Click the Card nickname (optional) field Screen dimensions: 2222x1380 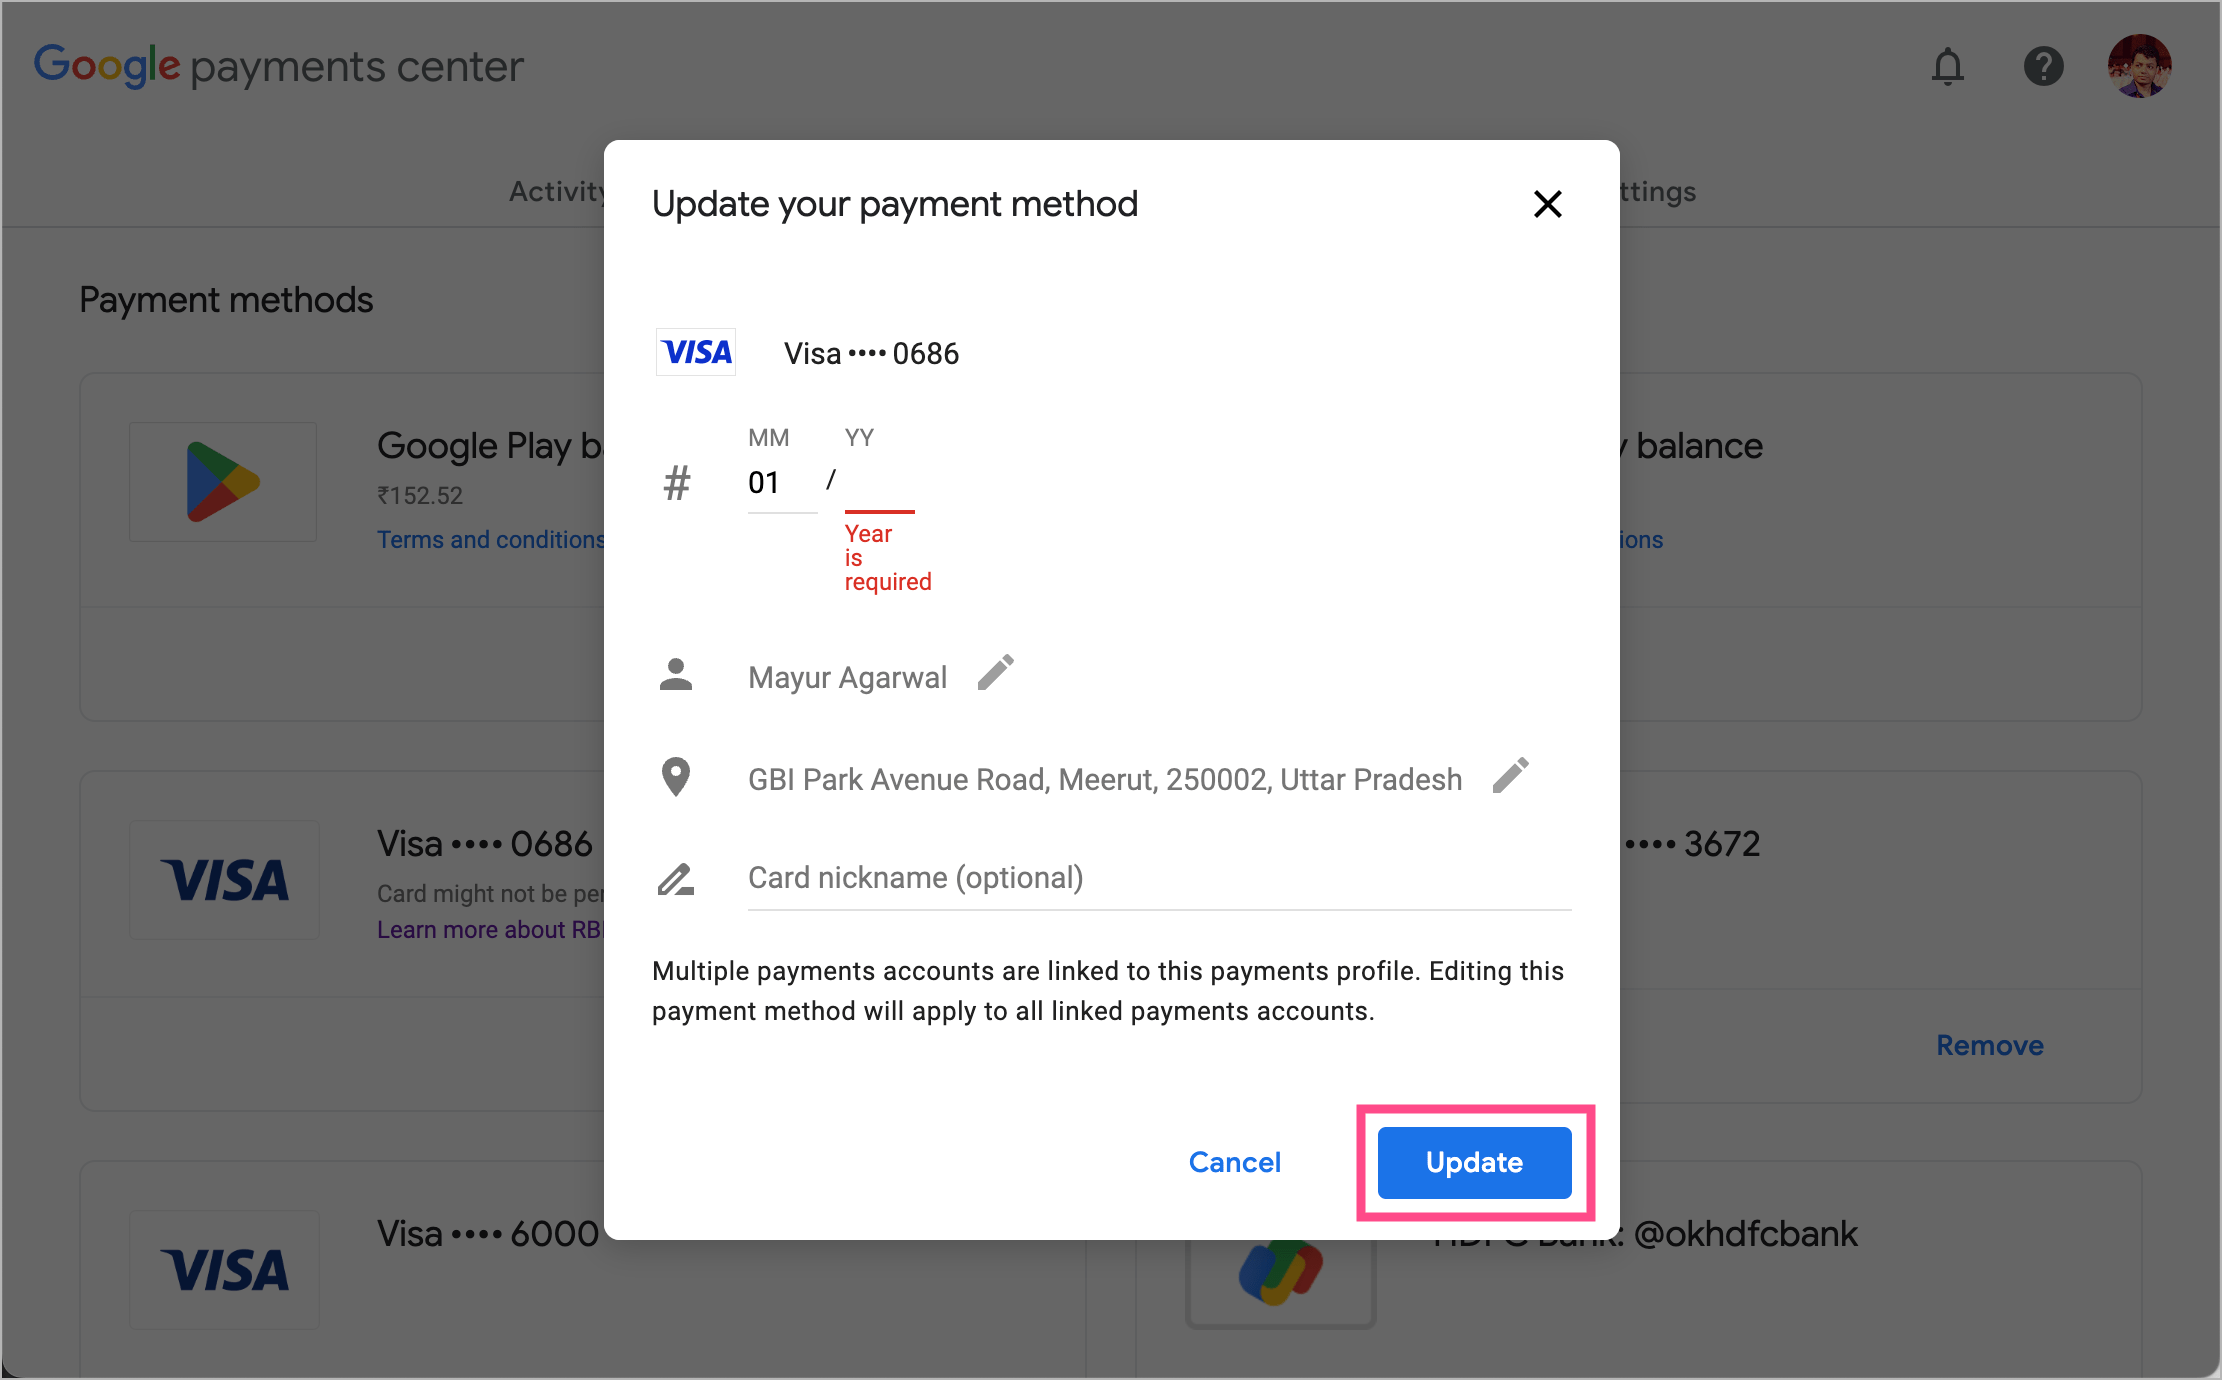pyautogui.click(x=1159, y=878)
